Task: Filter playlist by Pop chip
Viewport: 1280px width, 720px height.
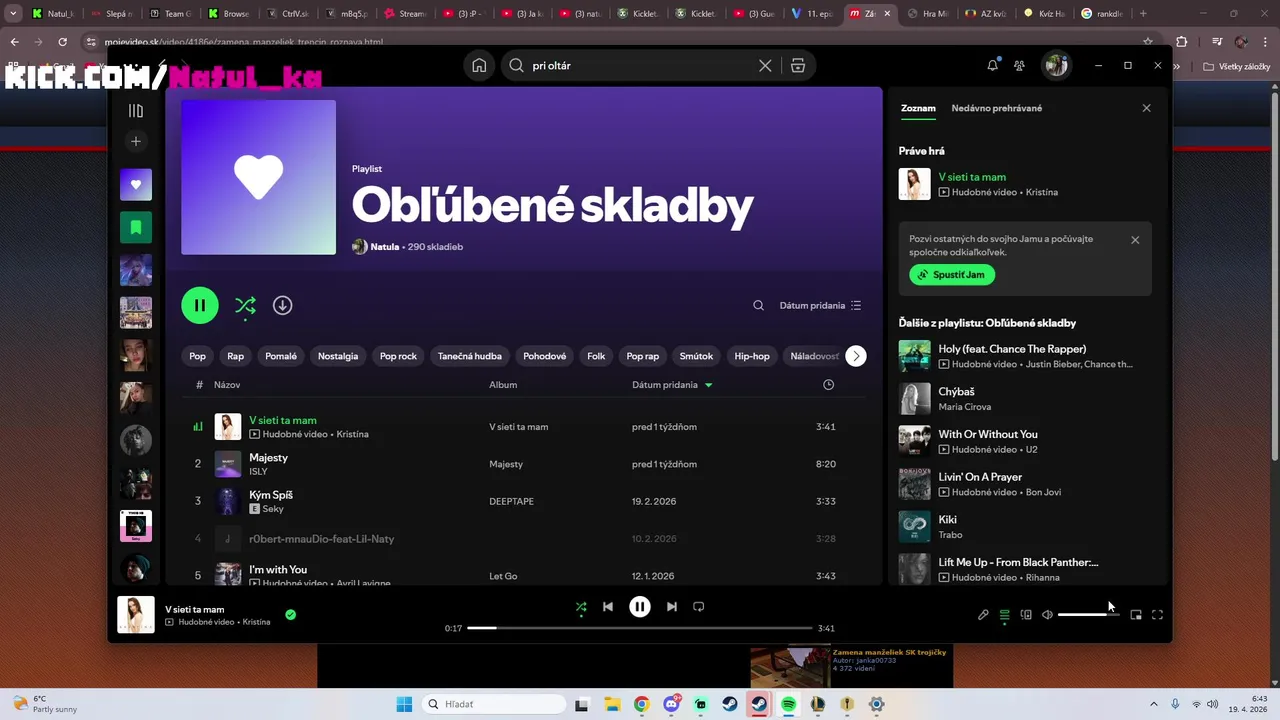Action: pos(198,356)
